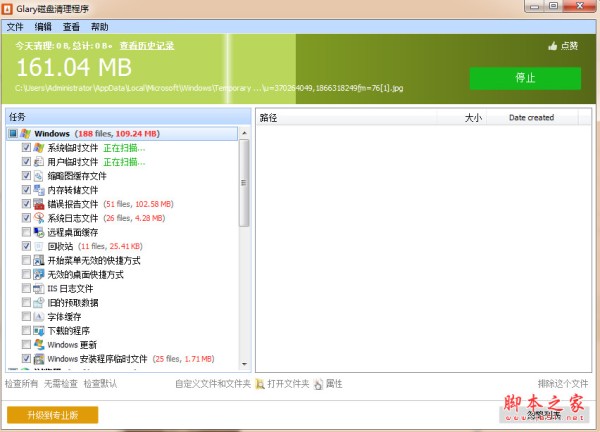Click the 错误报告文件 item icon

[39, 204]
